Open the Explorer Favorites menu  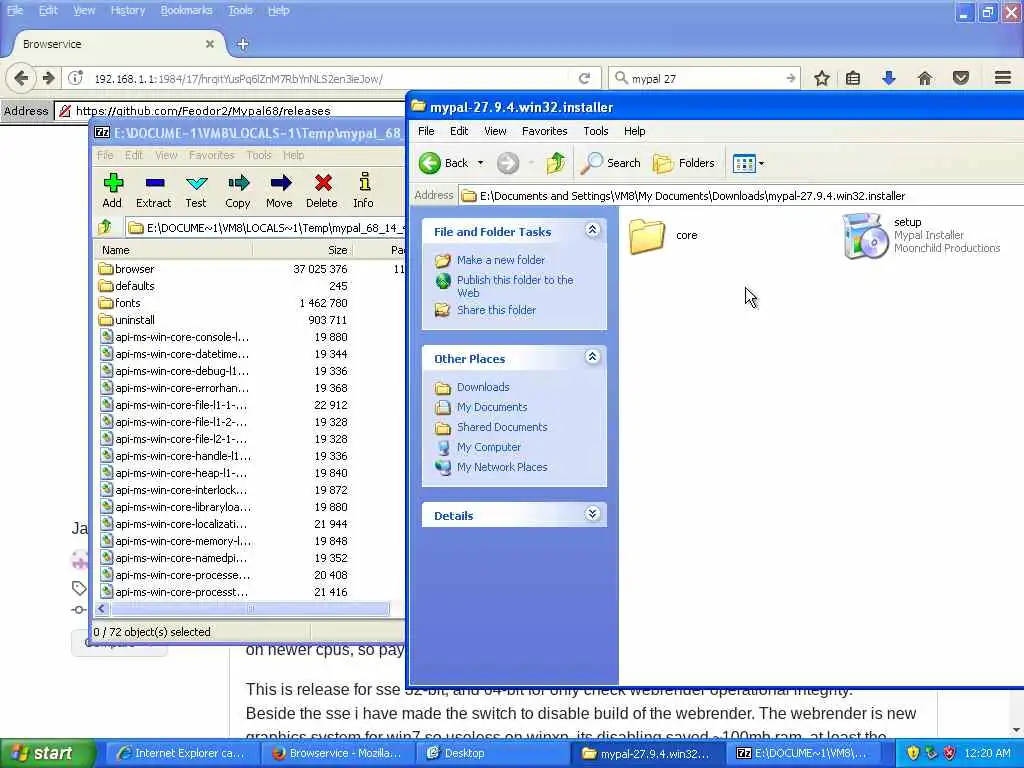545,131
